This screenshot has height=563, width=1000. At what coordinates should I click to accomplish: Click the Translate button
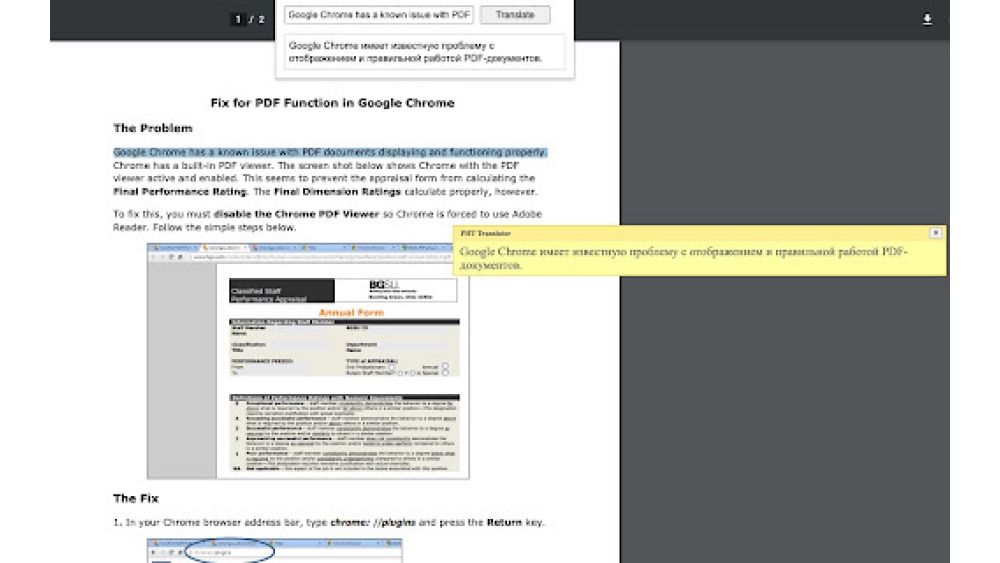coord(515,15)
